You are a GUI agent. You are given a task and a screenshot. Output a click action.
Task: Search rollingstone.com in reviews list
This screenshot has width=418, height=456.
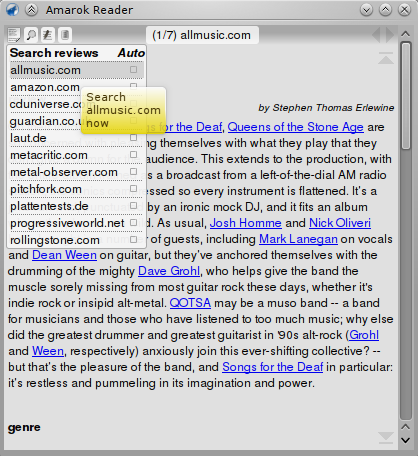(55, 240)
